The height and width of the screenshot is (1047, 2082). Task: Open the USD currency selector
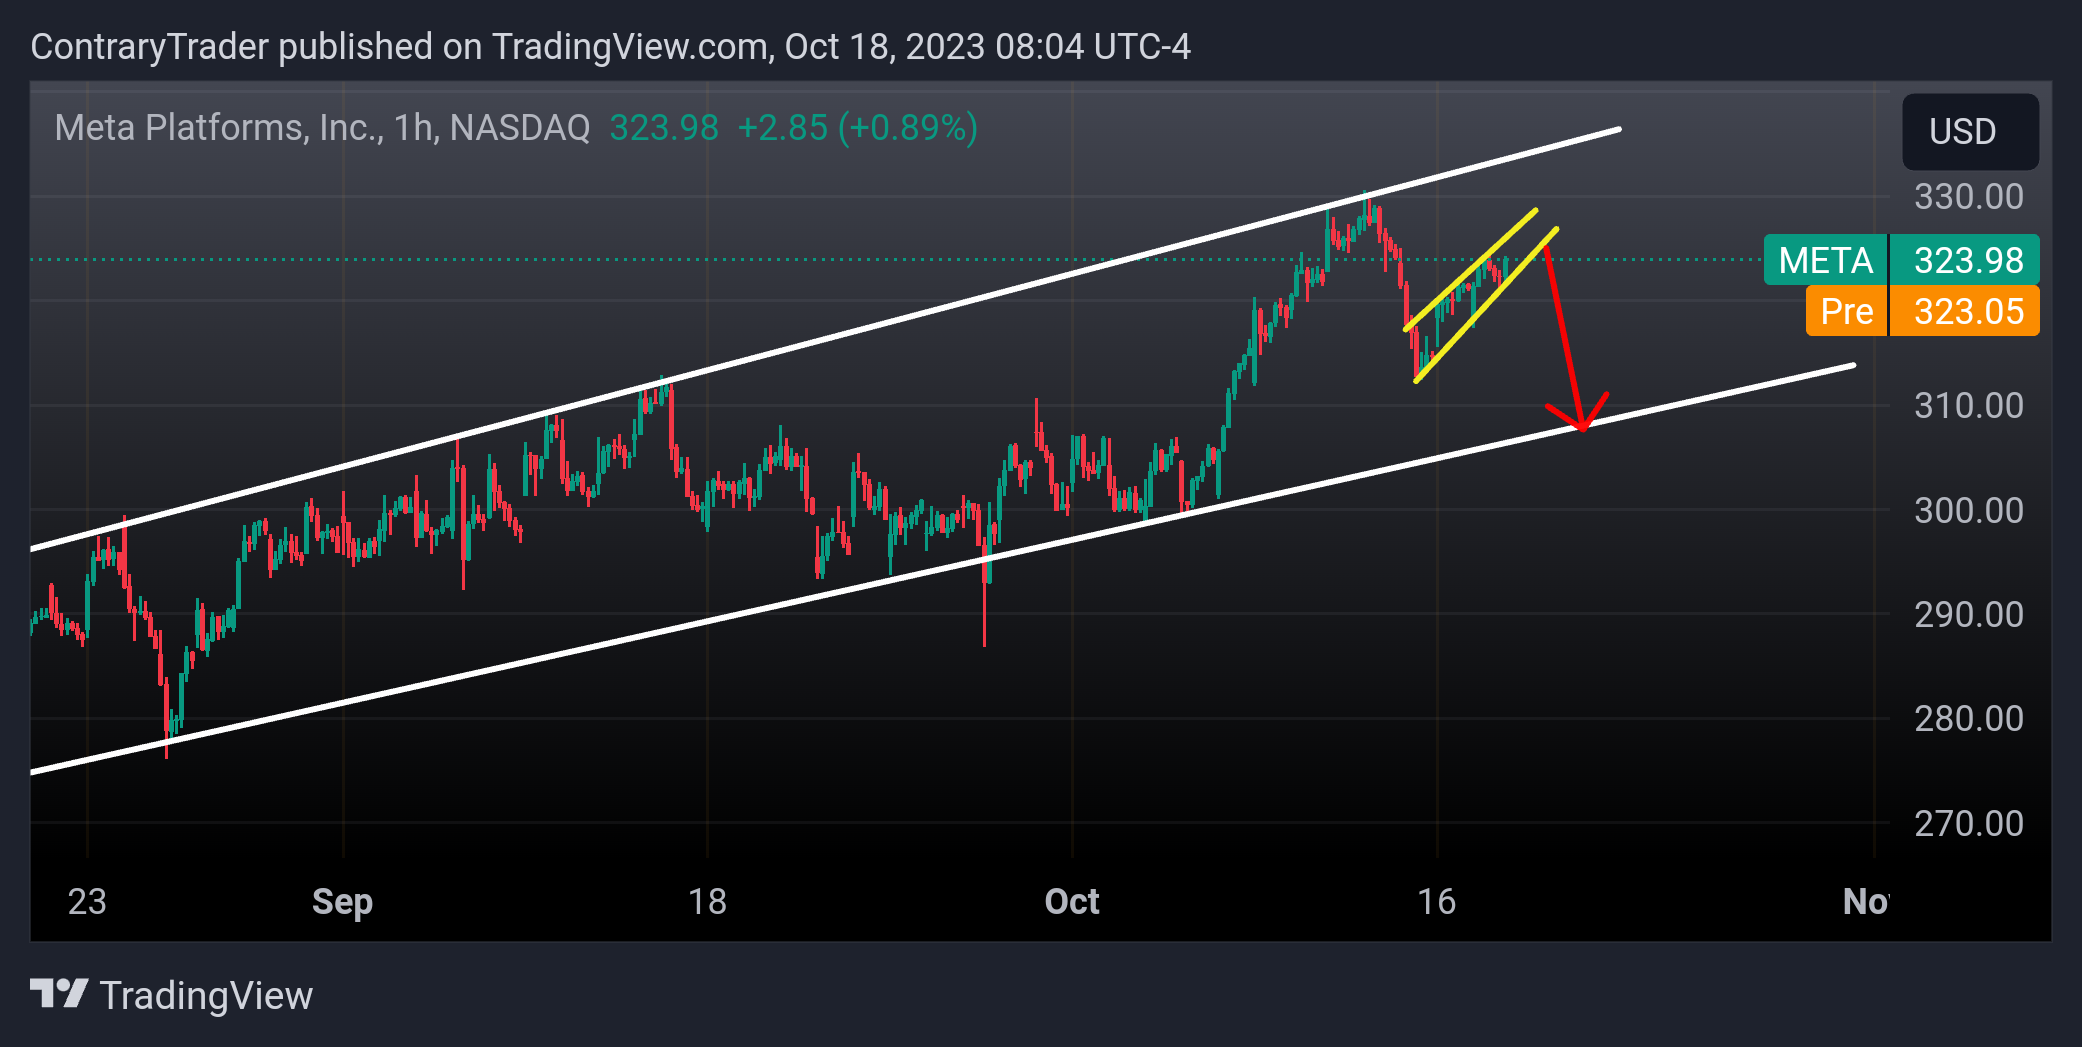(1969, 131)
